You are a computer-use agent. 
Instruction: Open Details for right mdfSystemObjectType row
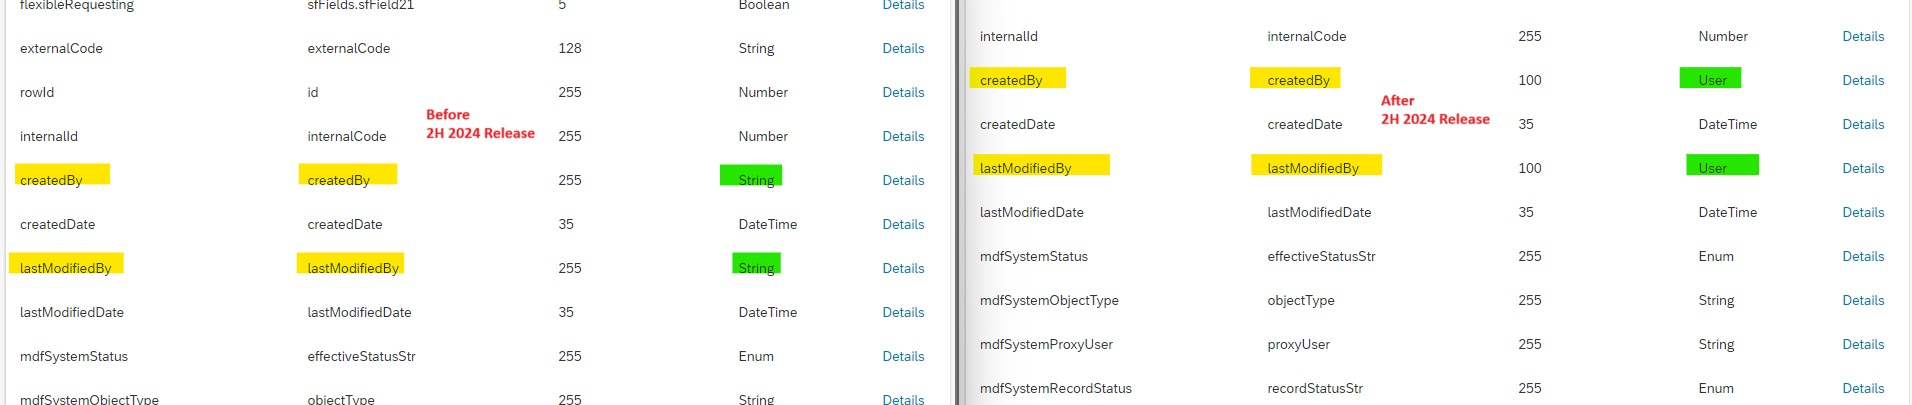1863,300
